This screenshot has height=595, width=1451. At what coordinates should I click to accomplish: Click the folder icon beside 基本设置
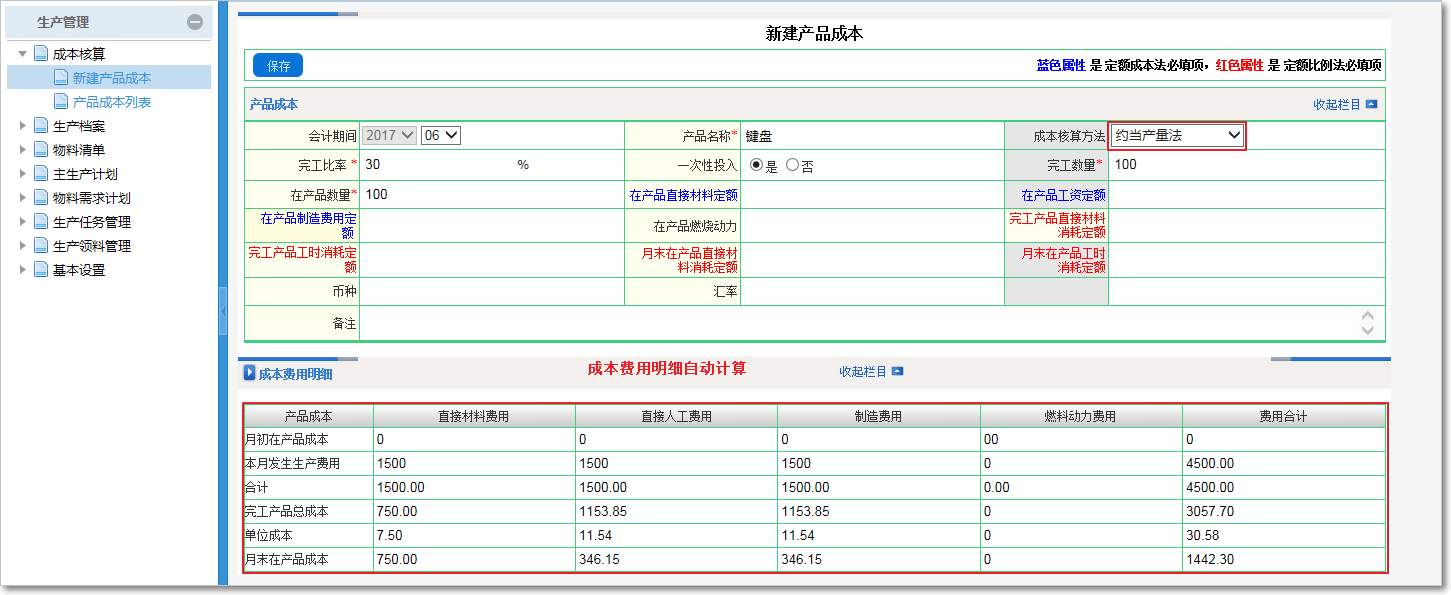coord(39,269)
